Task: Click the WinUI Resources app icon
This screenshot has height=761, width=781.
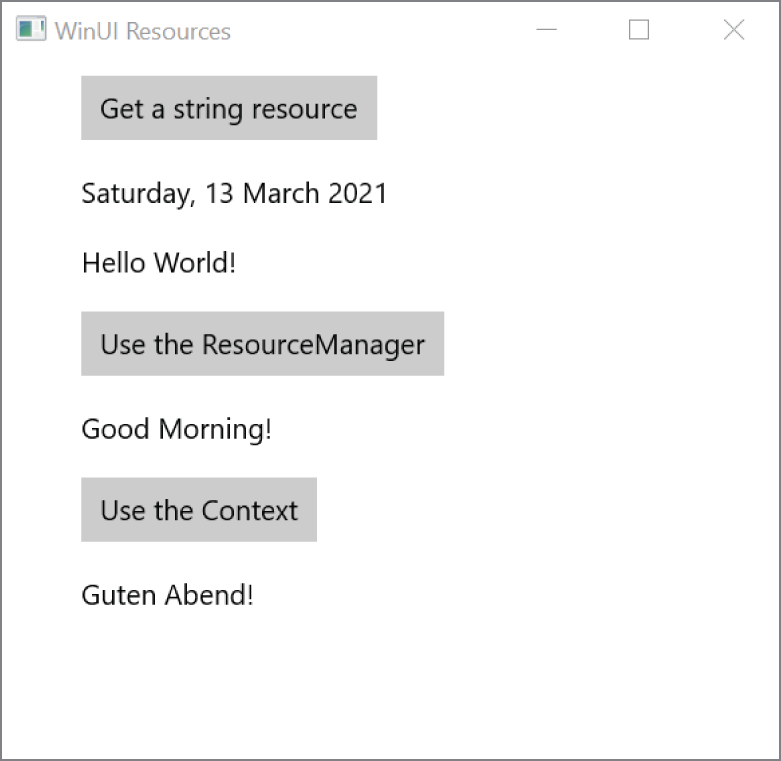Action: 31,29
